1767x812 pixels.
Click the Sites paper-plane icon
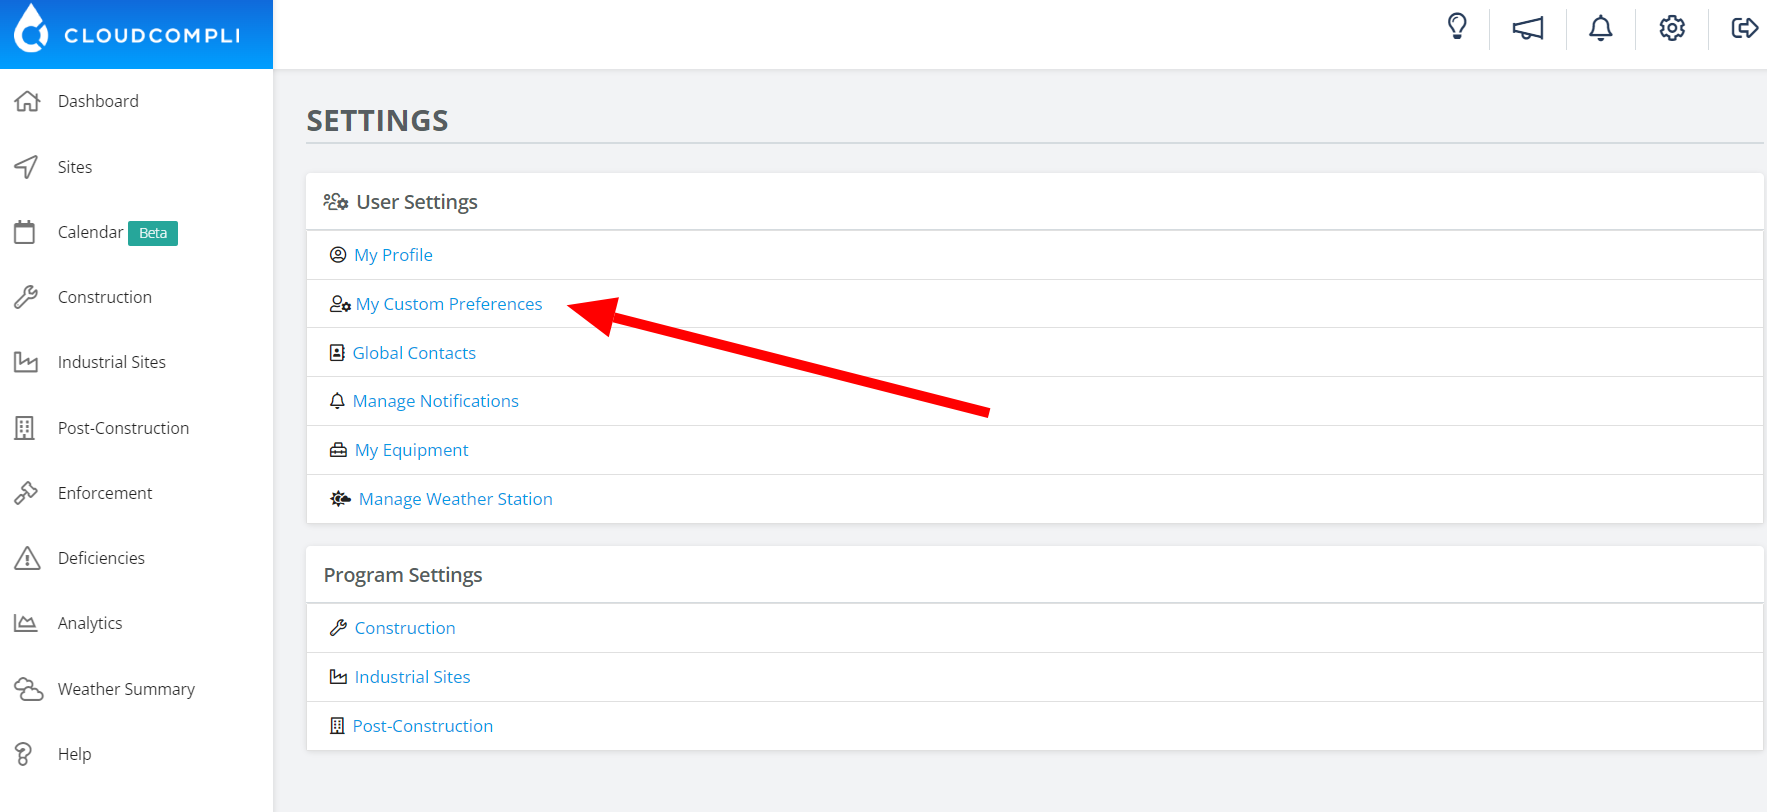click(x=26, y=167)
